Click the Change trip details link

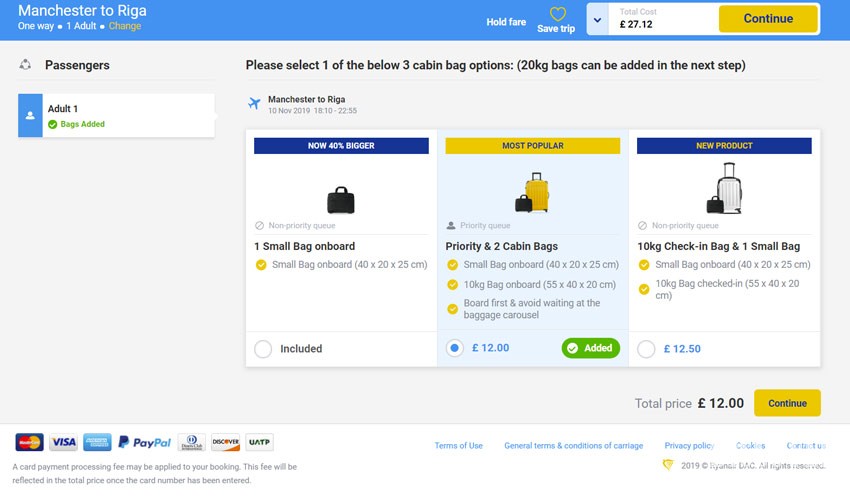click(x=125, y=26)
